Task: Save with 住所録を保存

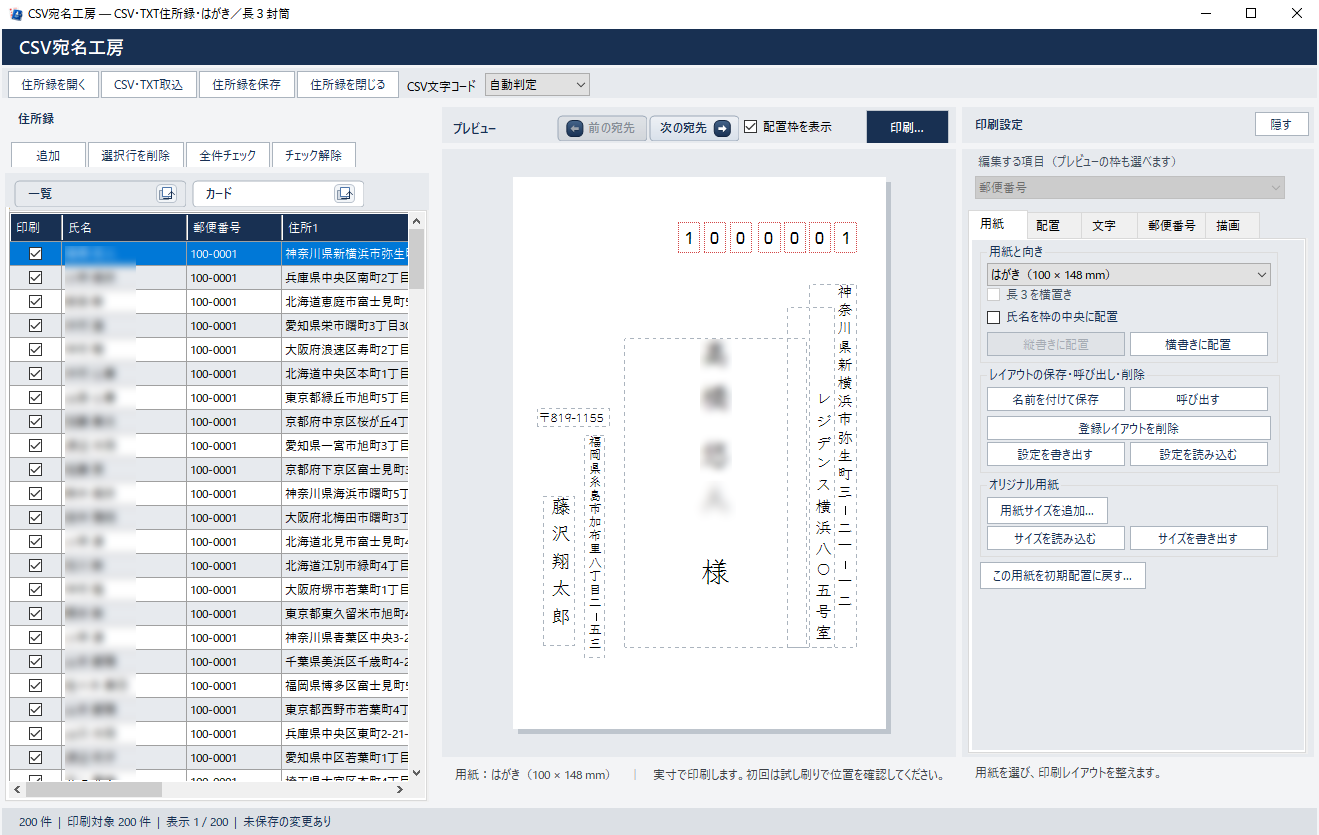Action: tap(246, 85)
